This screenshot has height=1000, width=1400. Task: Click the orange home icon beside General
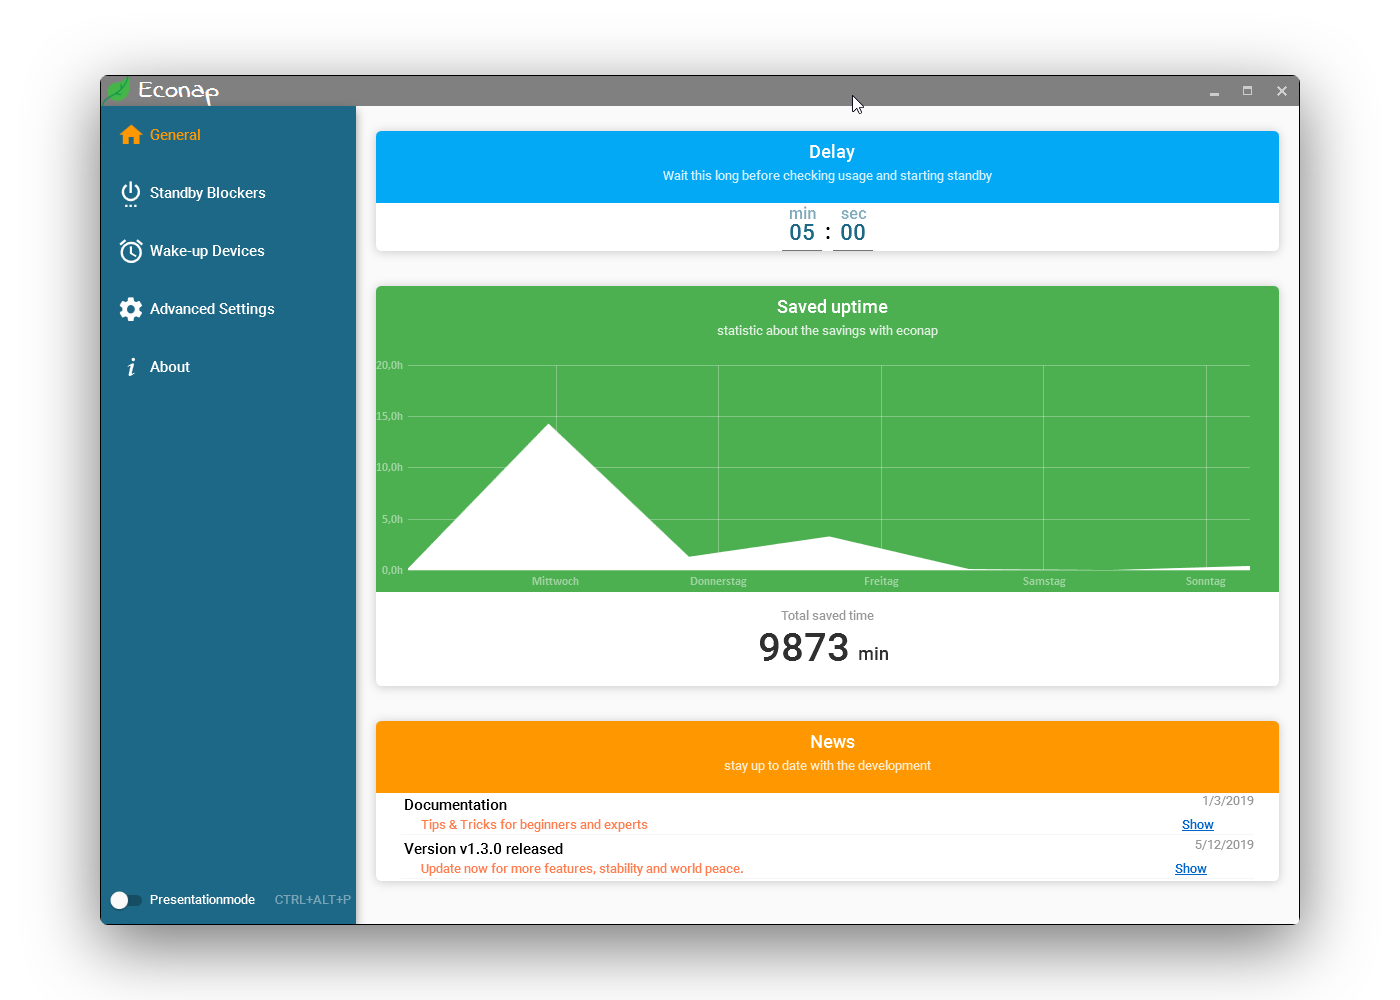pos(131,135)
